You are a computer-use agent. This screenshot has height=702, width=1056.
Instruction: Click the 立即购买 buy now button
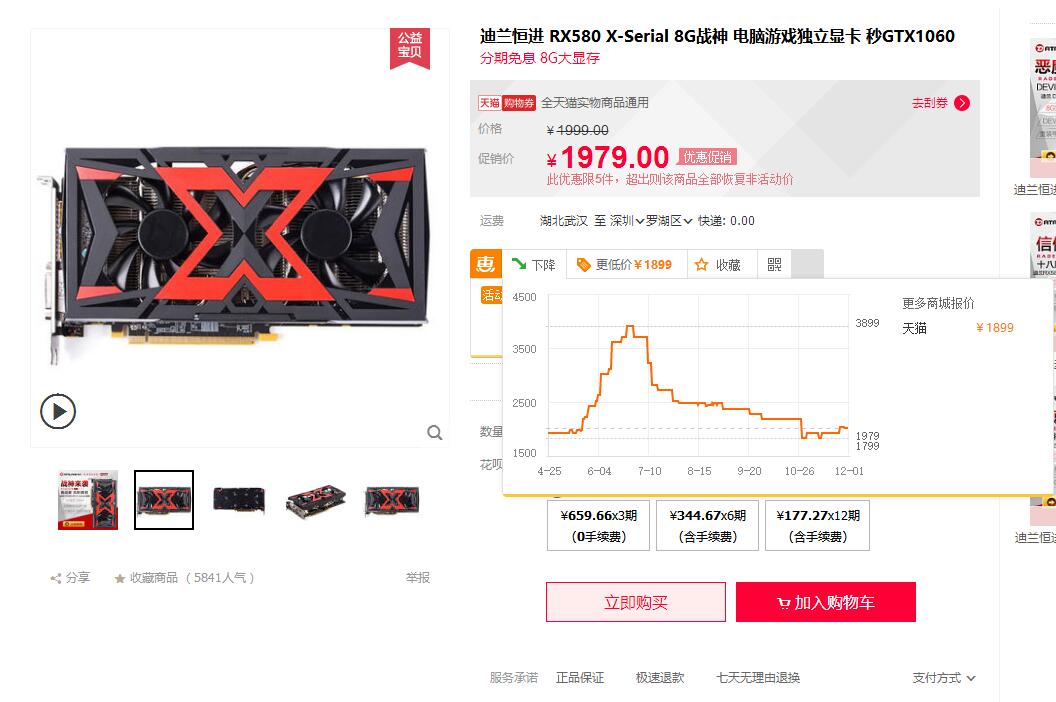coord(636,602)
